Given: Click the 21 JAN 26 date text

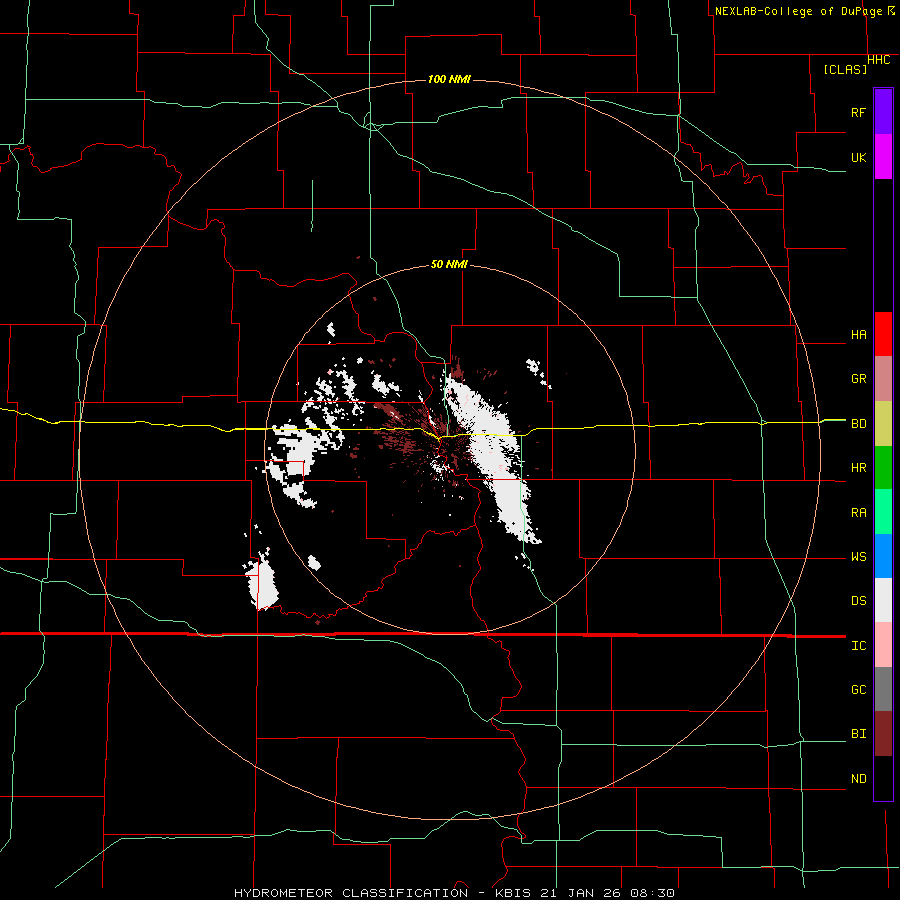Looking at the screenshot, I should [581, 893].
